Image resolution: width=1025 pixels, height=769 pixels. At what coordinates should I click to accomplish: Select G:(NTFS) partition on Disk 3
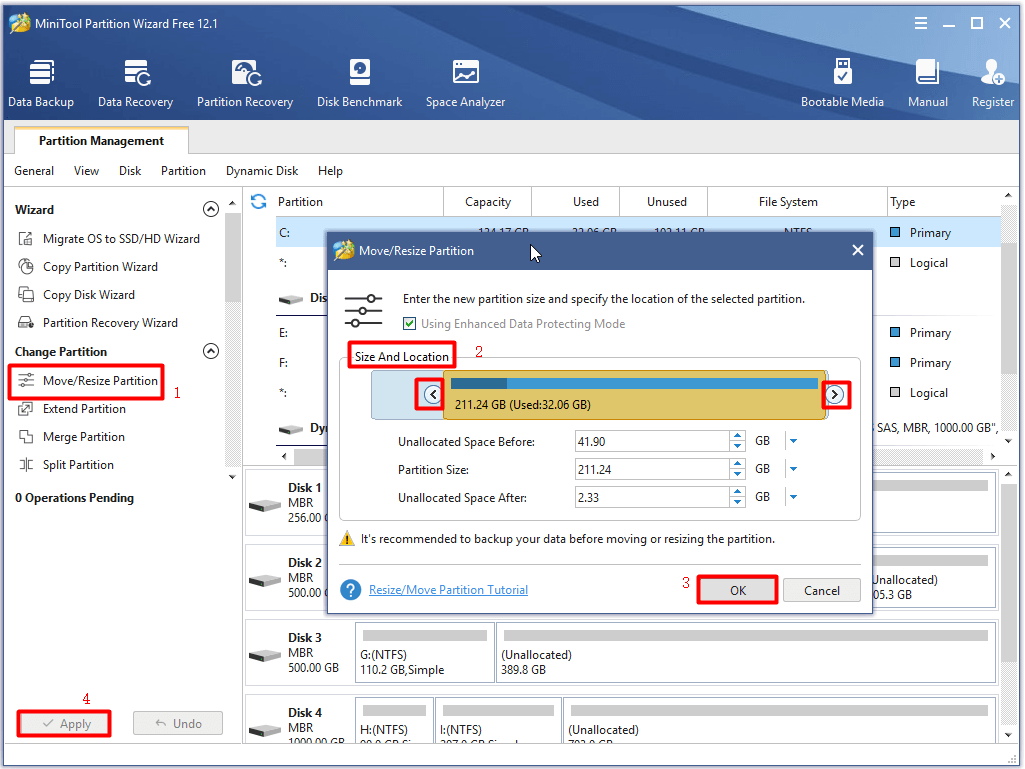(425, 653)
